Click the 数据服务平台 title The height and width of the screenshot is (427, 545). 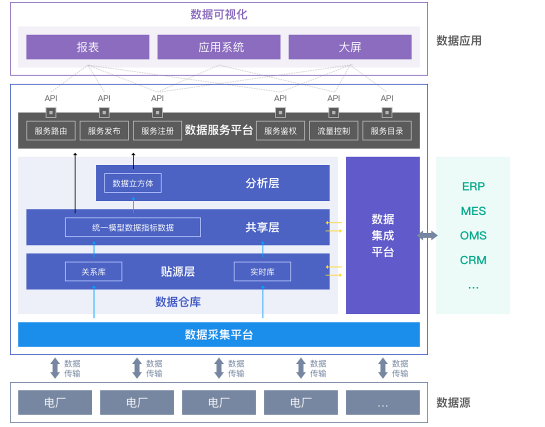pyautogui.click(x=219, y=130)
